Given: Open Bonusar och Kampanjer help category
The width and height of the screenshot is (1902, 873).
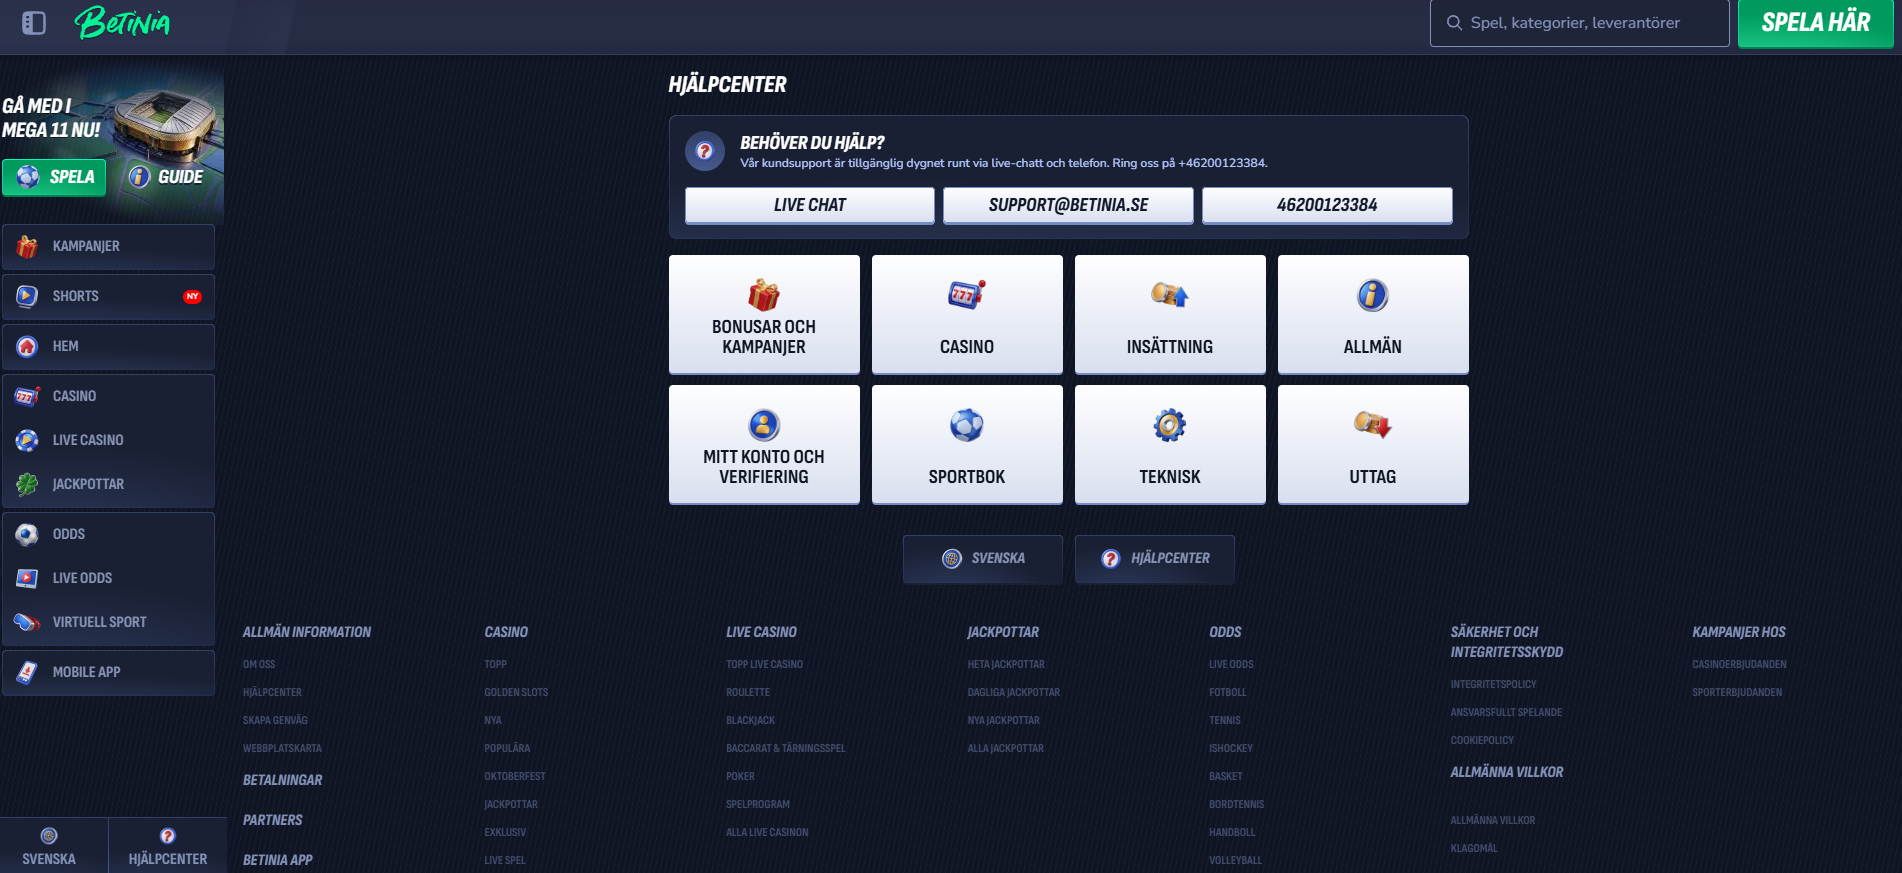Looking at the screenshot, I should (764, 314).
